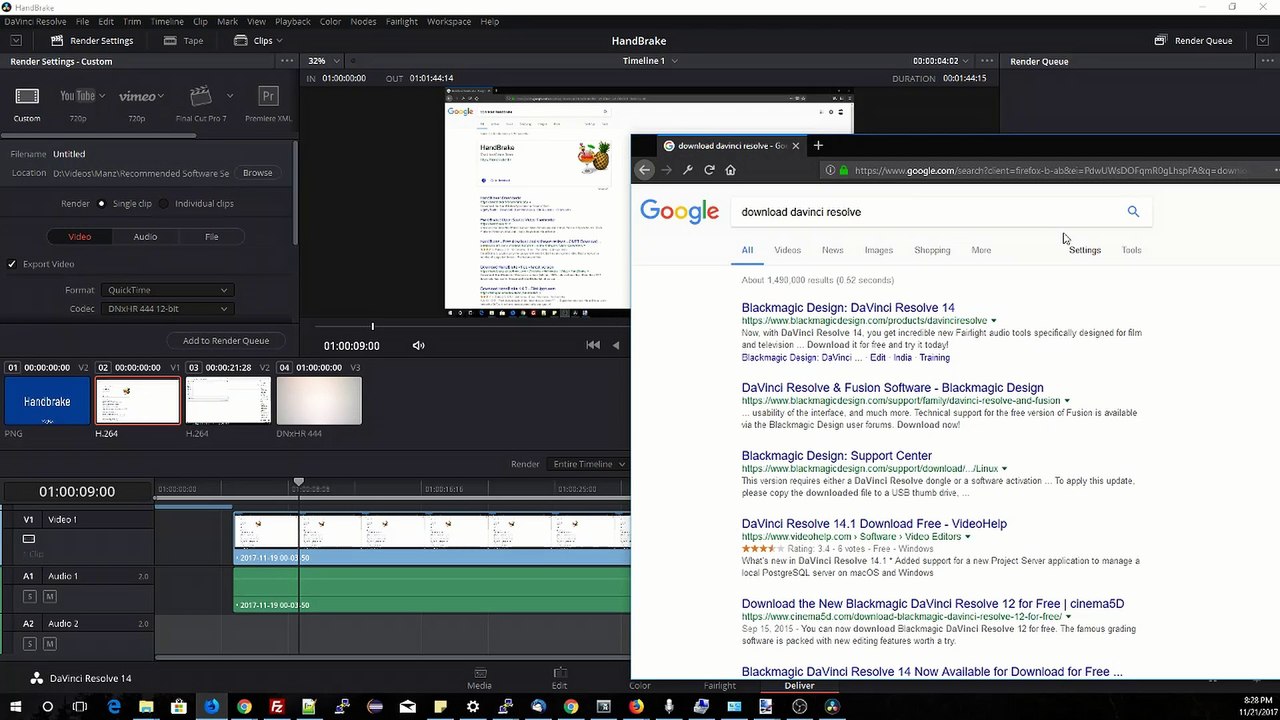This screenshot has height=720, width=1280.
Task: Switch to the Edit page
Action: (560, 679)
